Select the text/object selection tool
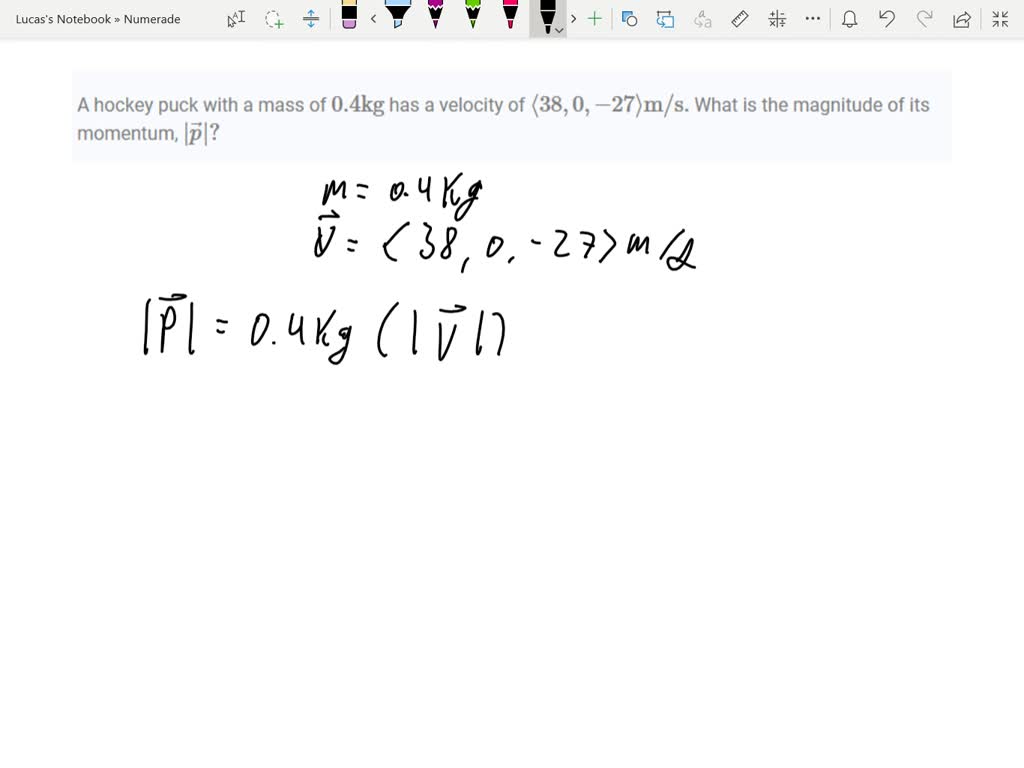 (x=236, y=19)
